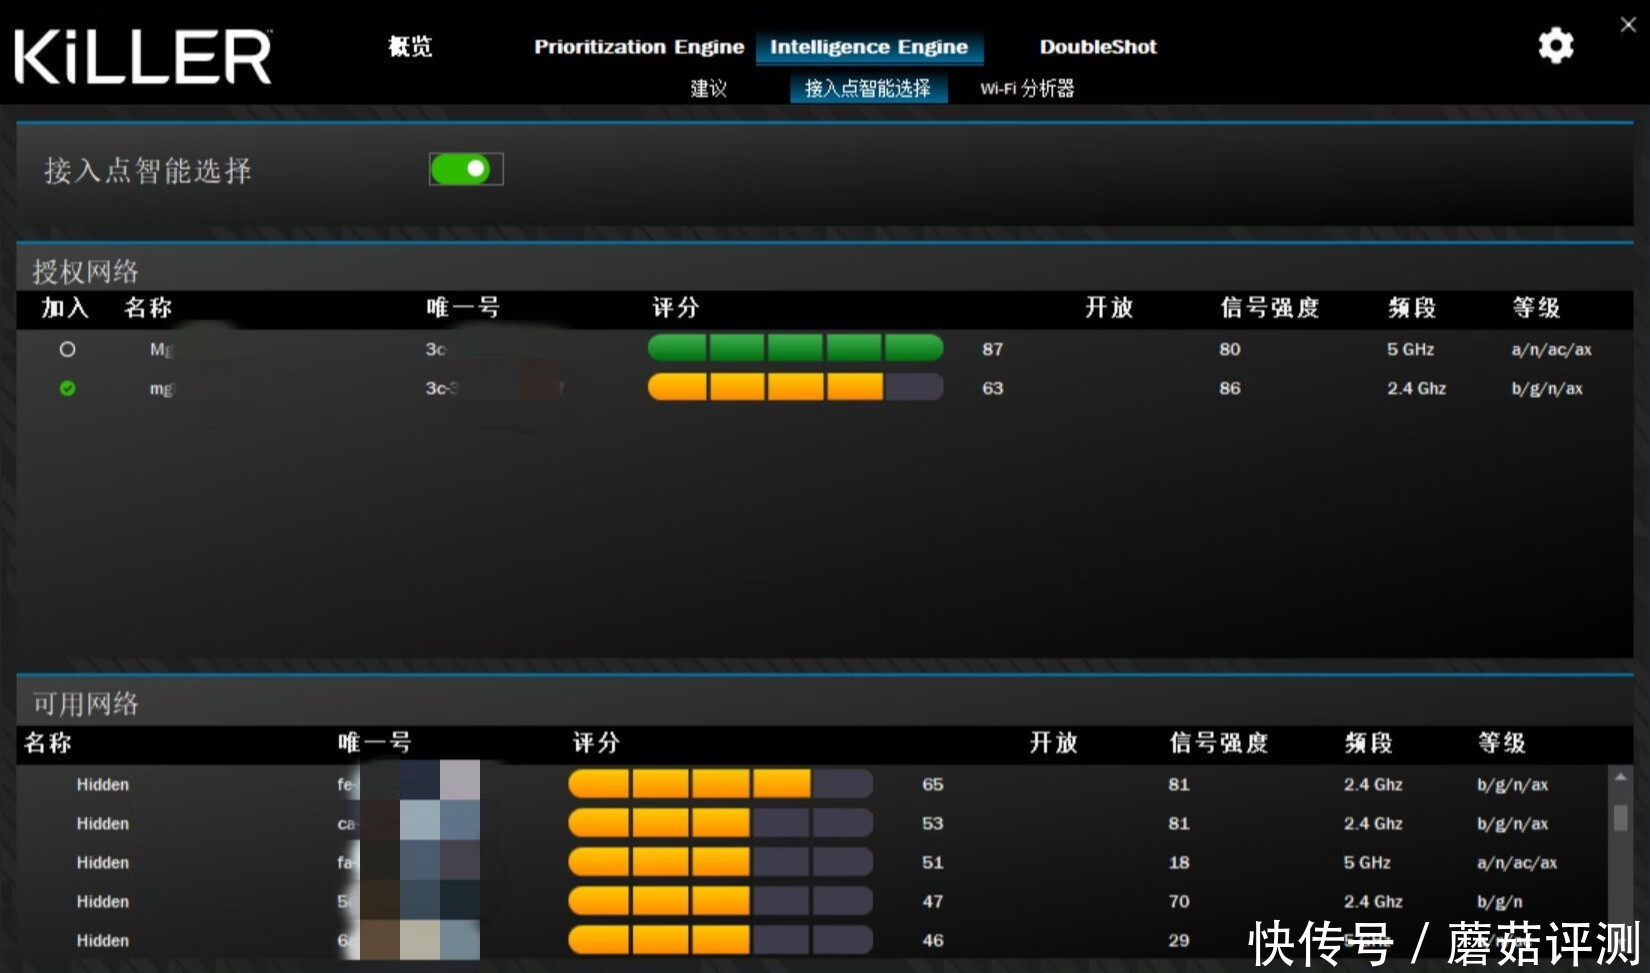
Task: Open the DoubleShot tab
Action: pyautogui.click(x=1098, y=47)
